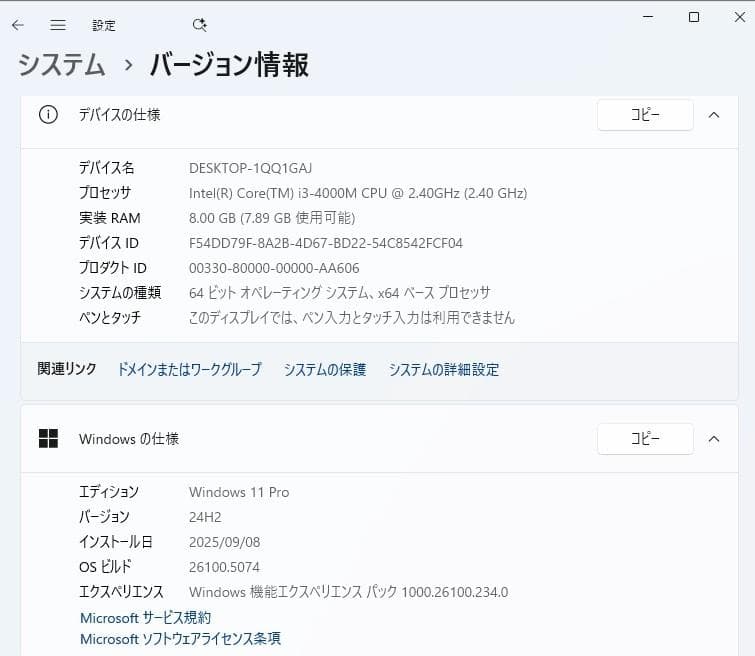Click the システムの種類 label

coord(120,292)
